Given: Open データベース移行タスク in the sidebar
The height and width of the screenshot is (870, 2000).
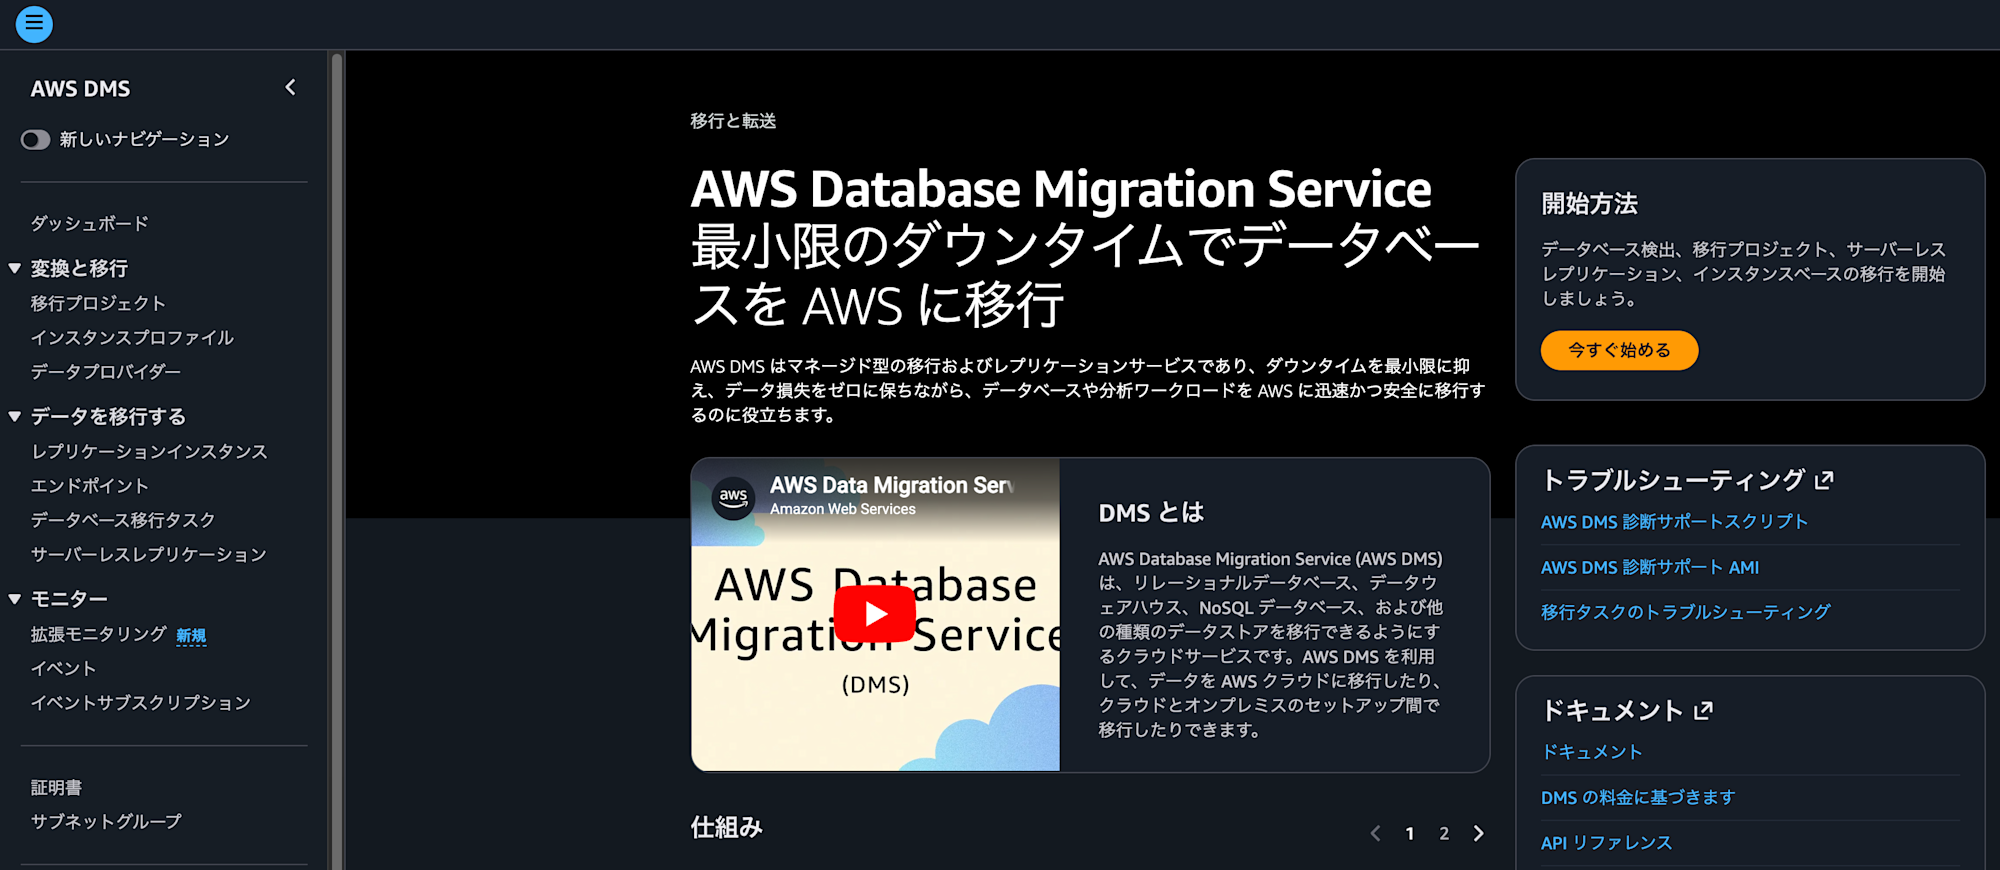Looking at the screenshot, I should pos(123,520).
